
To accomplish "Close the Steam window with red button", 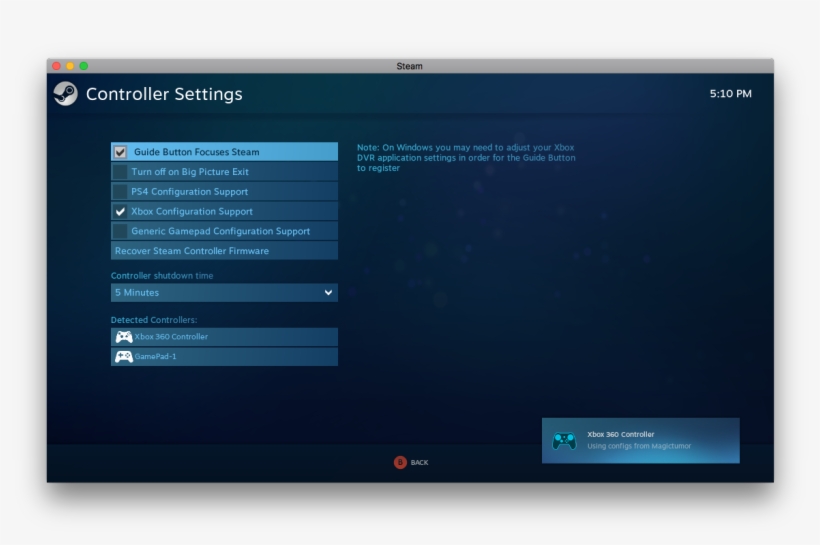I will pos(56,66).
